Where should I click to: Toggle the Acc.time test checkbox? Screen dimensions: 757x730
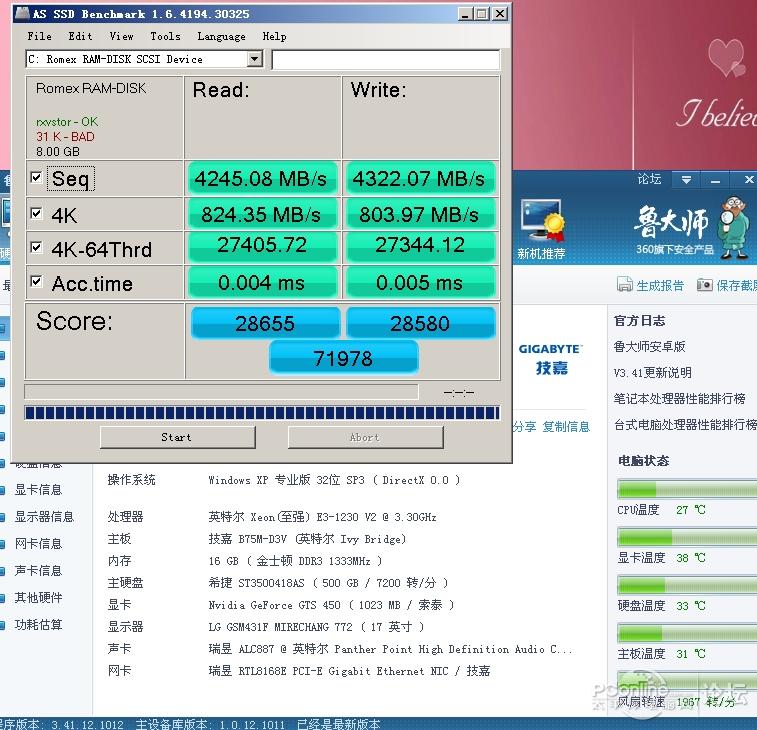pyautogui.click(x=36, y=281)
